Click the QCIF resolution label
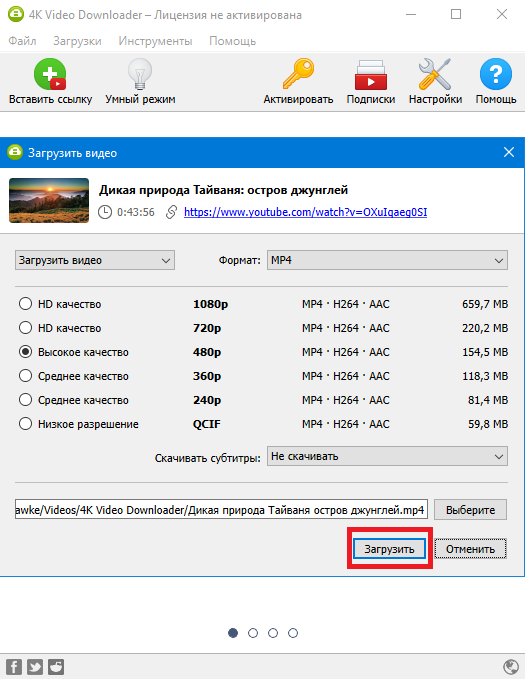Viewport: 525px width, 679px height. pos(207,424)
